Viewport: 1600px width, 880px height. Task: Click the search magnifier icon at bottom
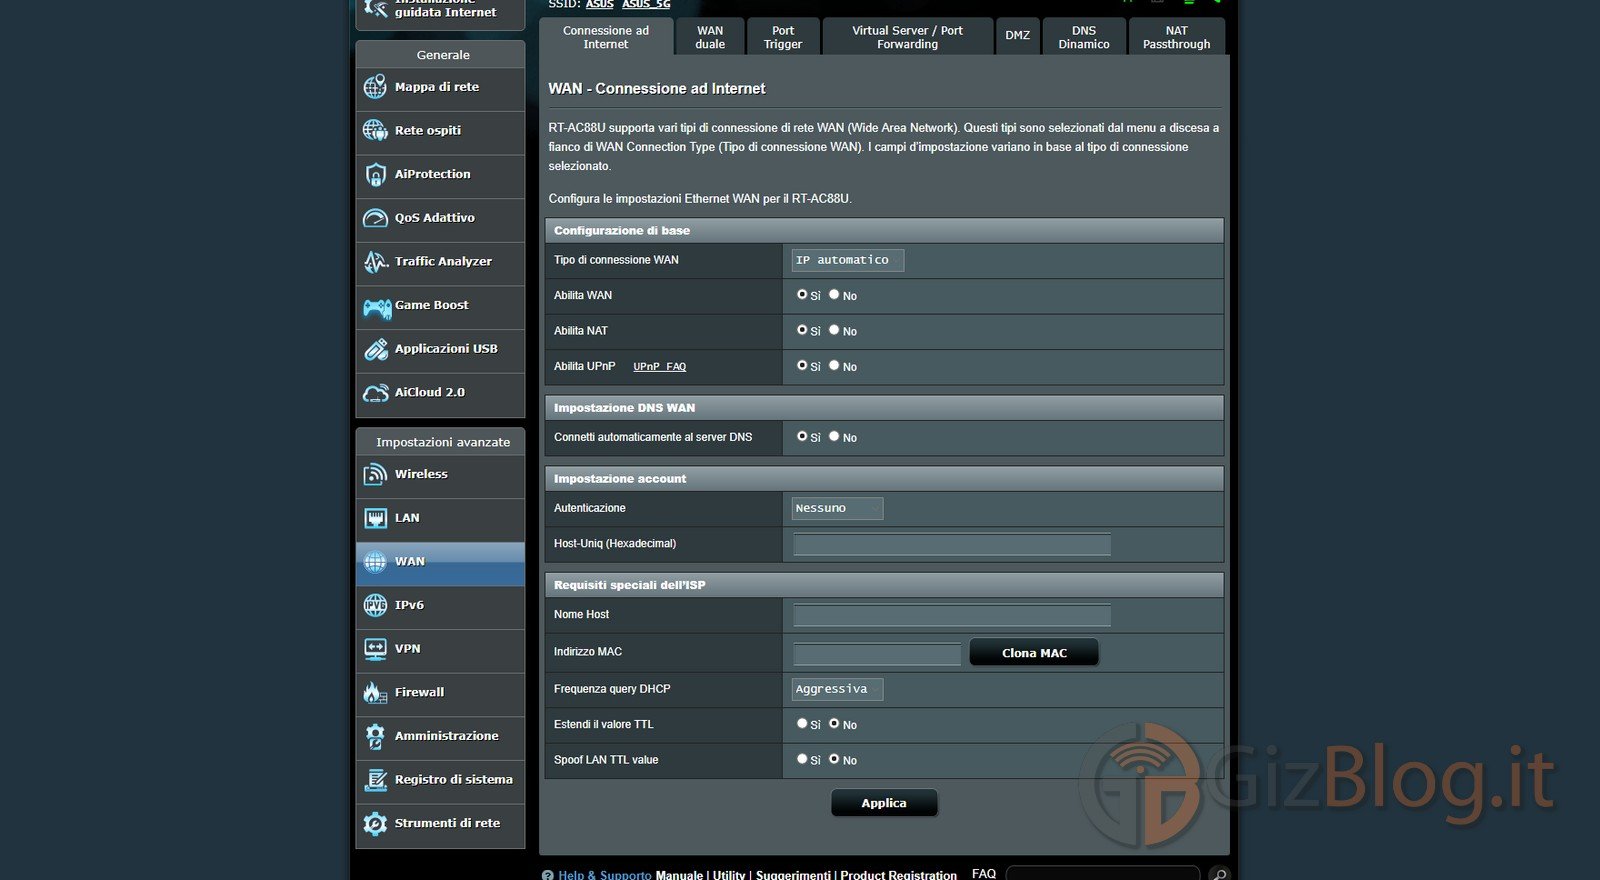[x=1218, y=874]
